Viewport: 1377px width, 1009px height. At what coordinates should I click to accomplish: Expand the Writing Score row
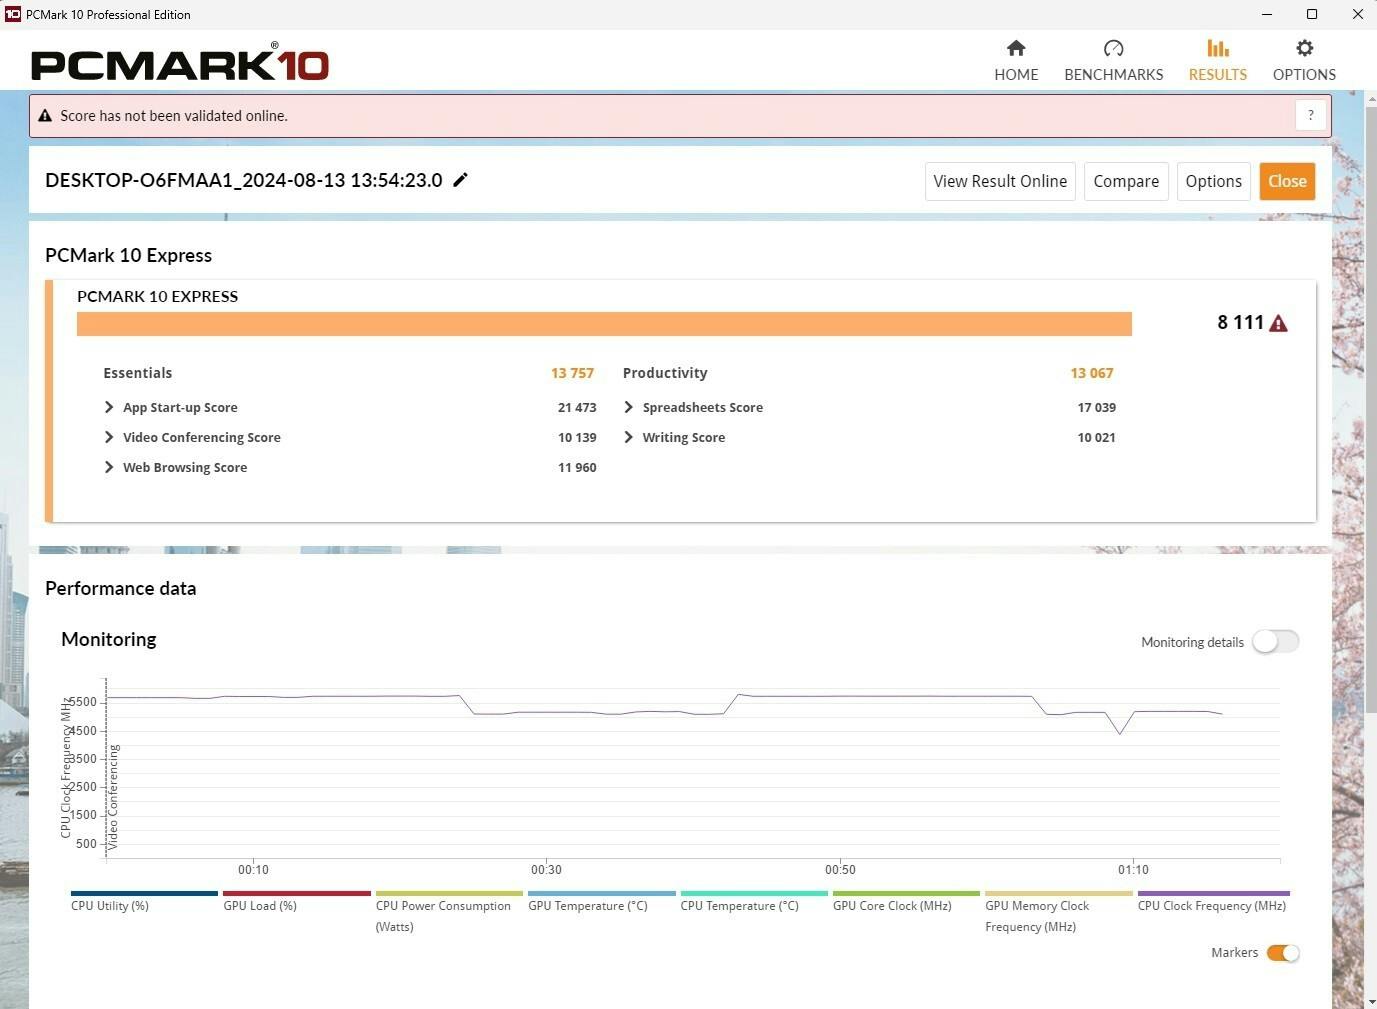(628, 437)
